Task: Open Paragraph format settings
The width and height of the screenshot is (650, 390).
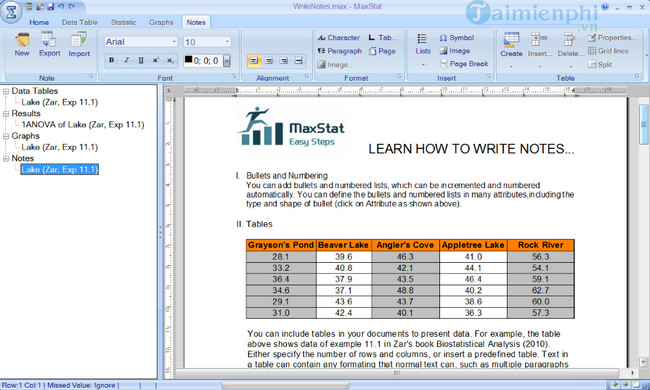Action: click(340, 51)
